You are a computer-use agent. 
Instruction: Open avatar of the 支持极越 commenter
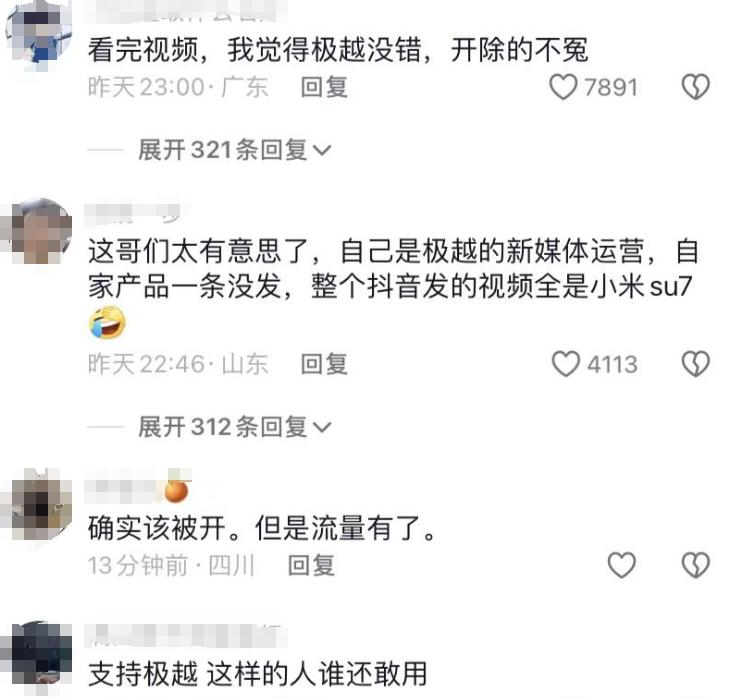tap(39, 657)
